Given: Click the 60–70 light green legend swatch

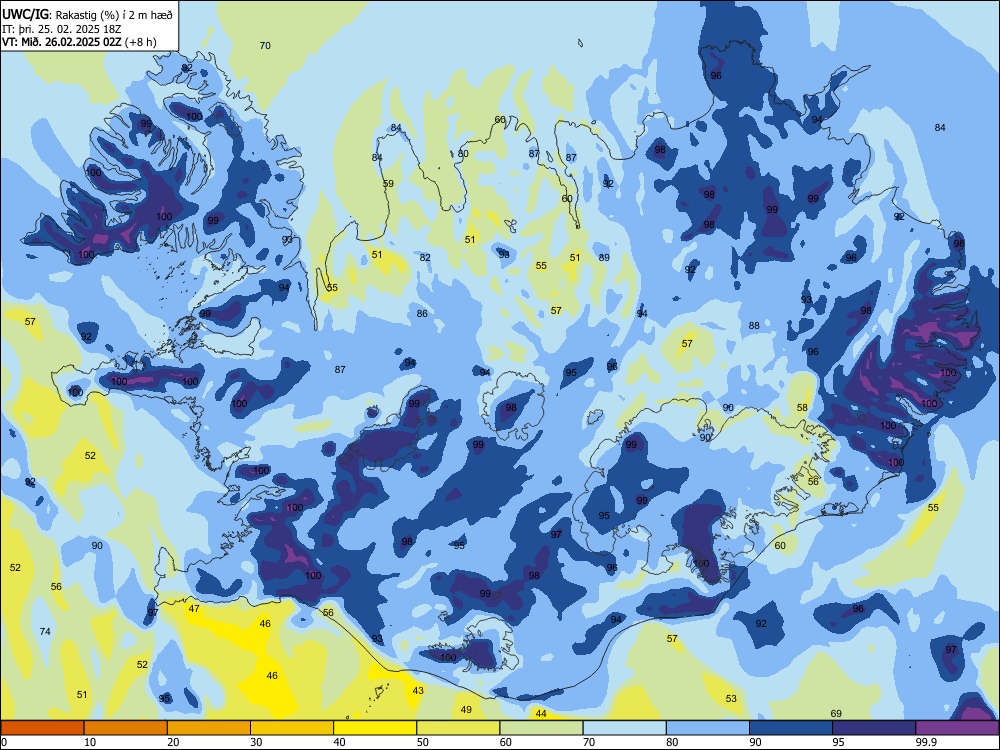Looking at the screenshot, I should (x=541, y=728).
